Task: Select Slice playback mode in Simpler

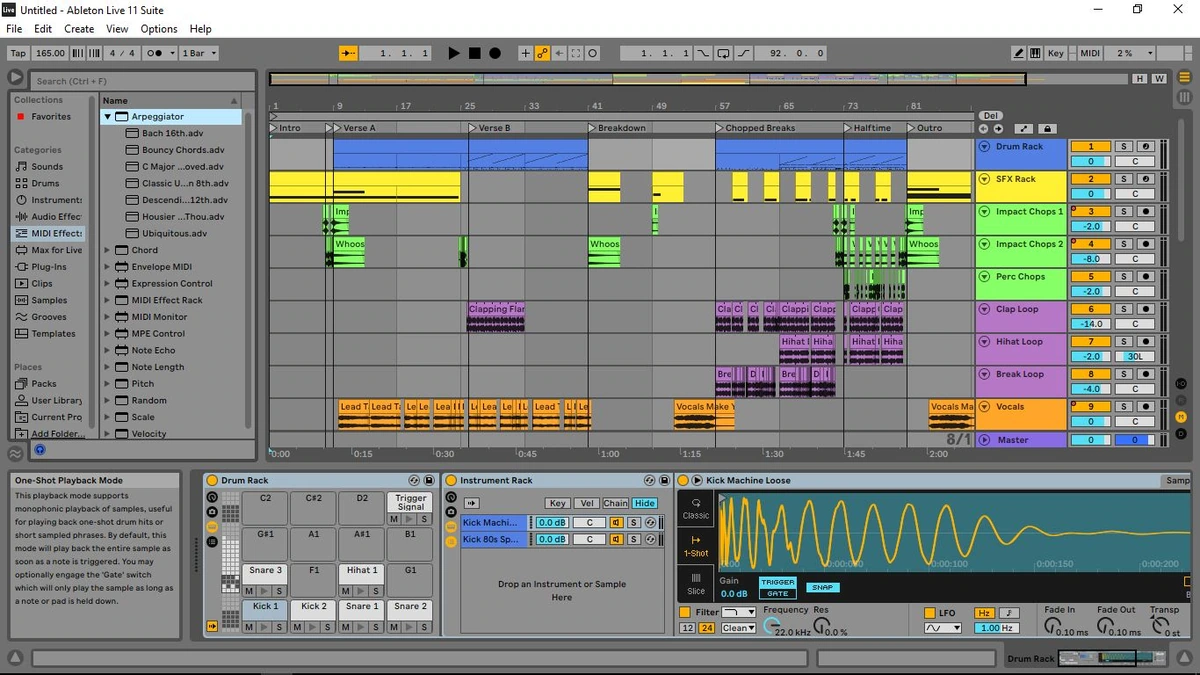Action: click(x=696, y=582)
